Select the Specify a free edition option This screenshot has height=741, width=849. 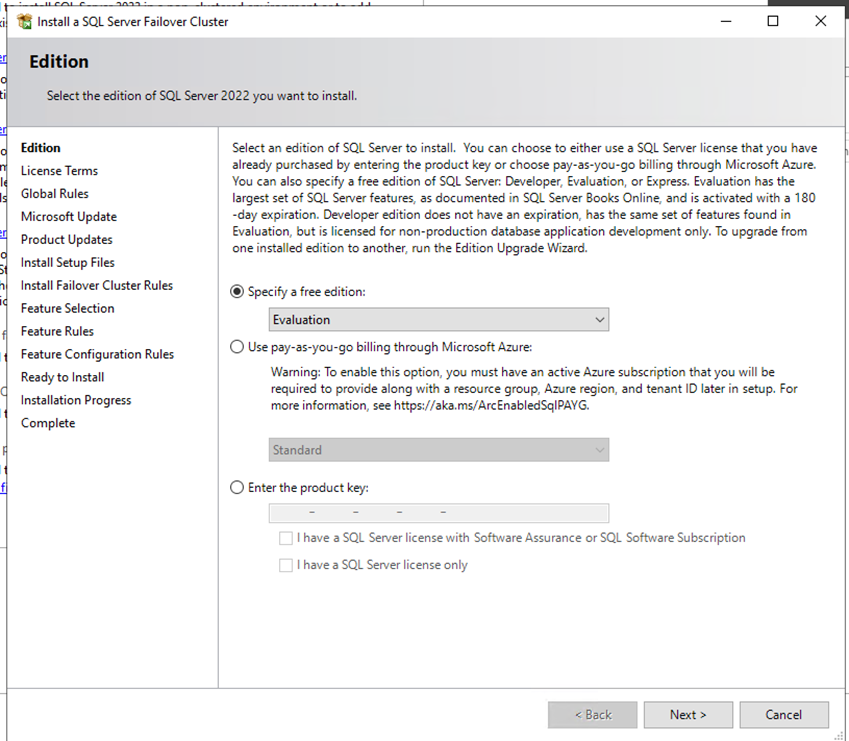click(x=237, y=291)
